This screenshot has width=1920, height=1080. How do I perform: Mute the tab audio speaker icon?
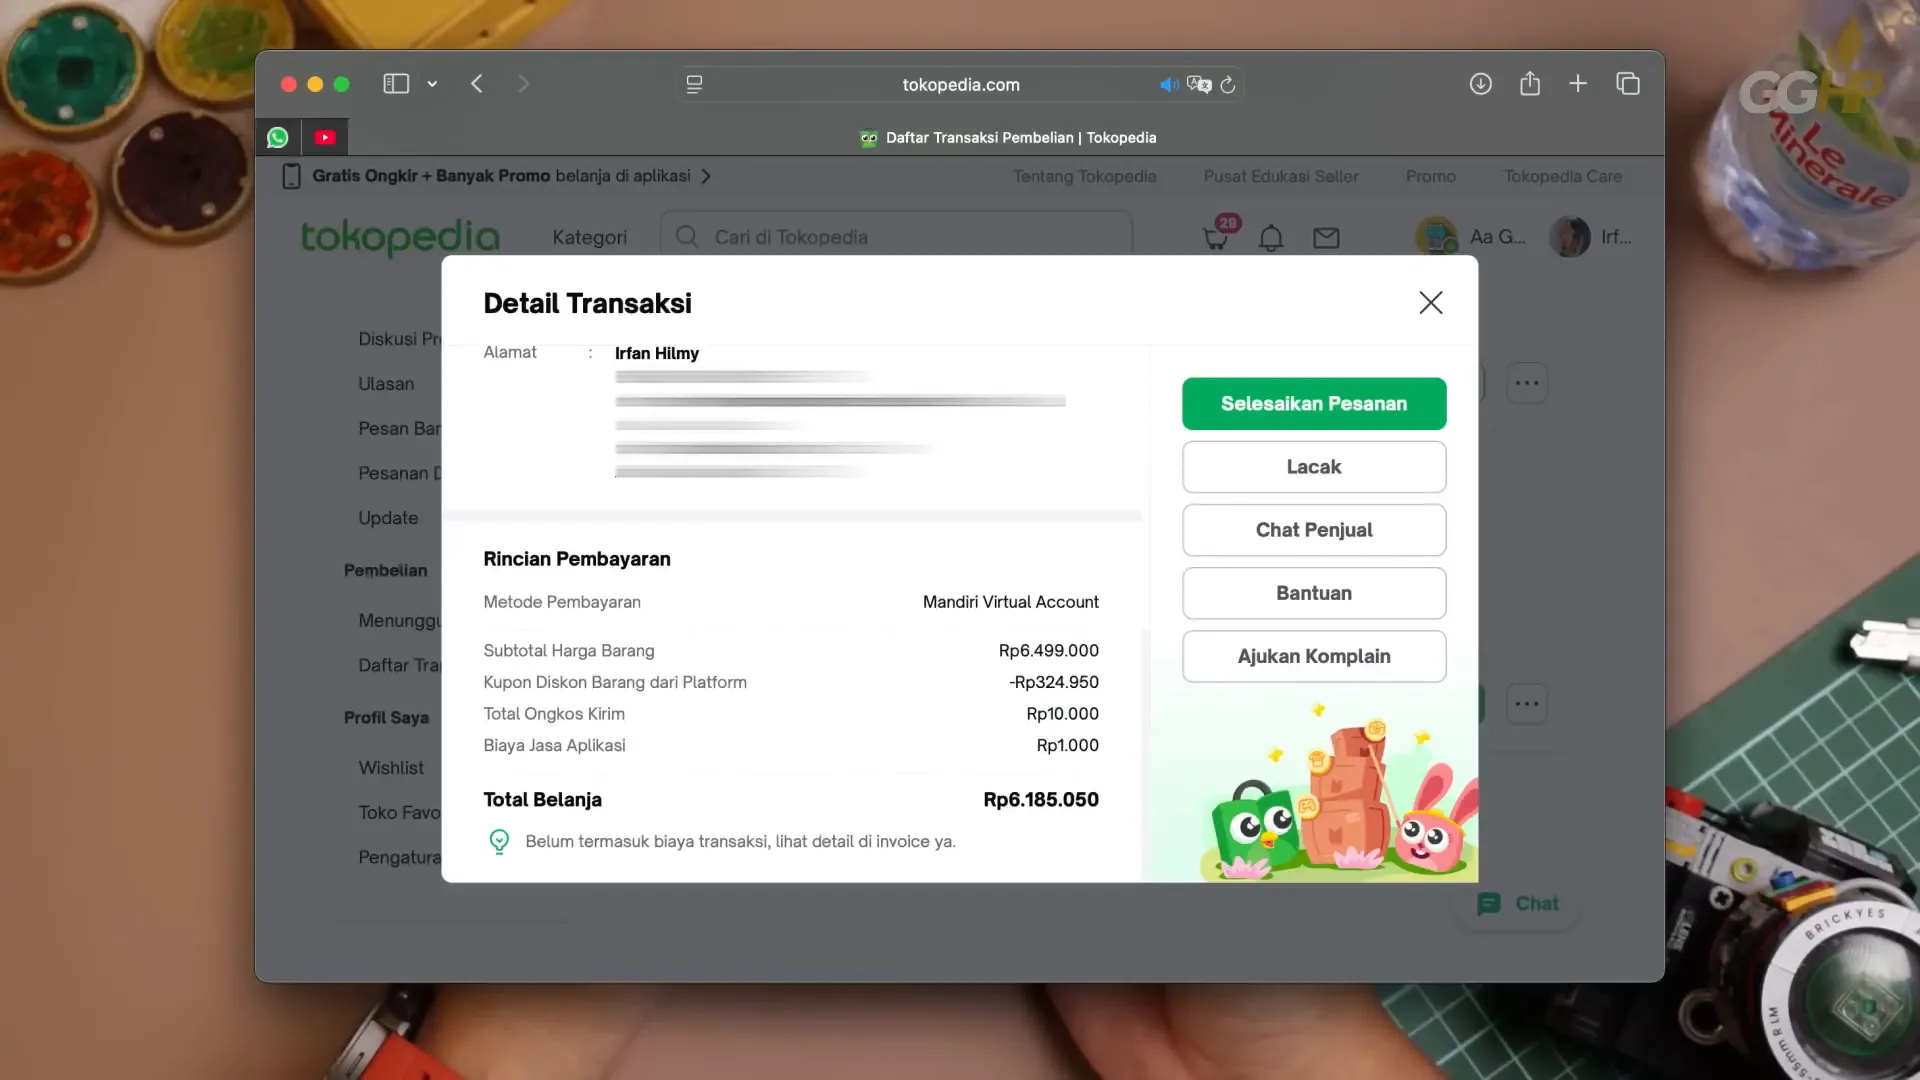click(1169, 85)
